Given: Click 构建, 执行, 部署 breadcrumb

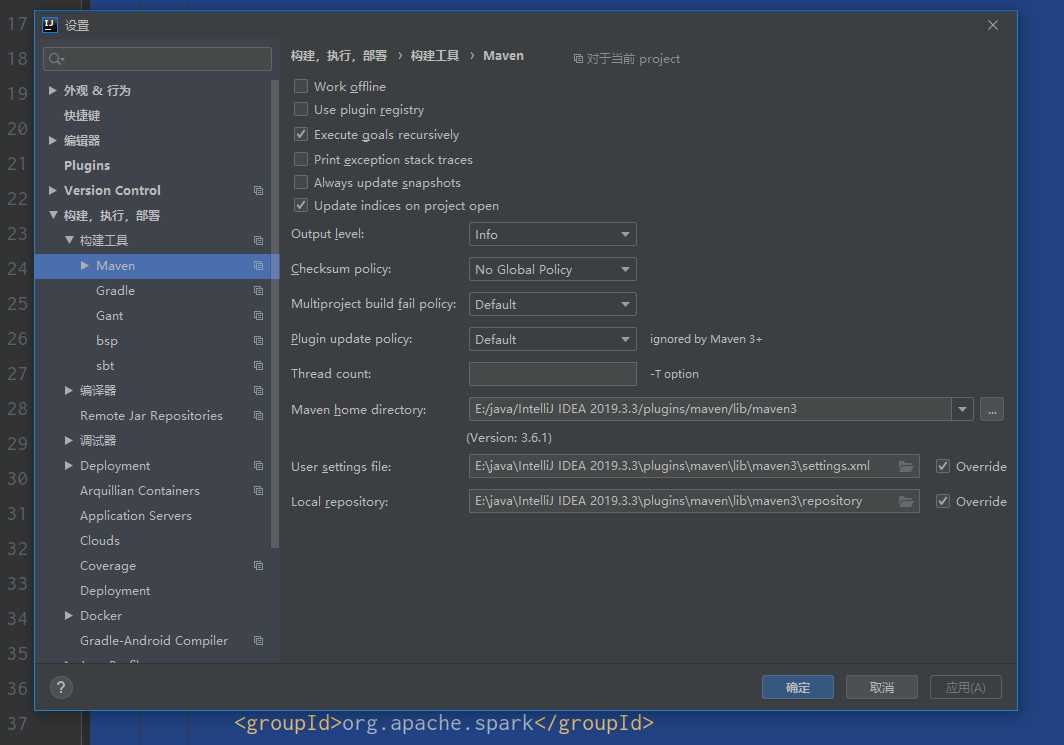Looking at the screenshot, I should tap(339, 56).
